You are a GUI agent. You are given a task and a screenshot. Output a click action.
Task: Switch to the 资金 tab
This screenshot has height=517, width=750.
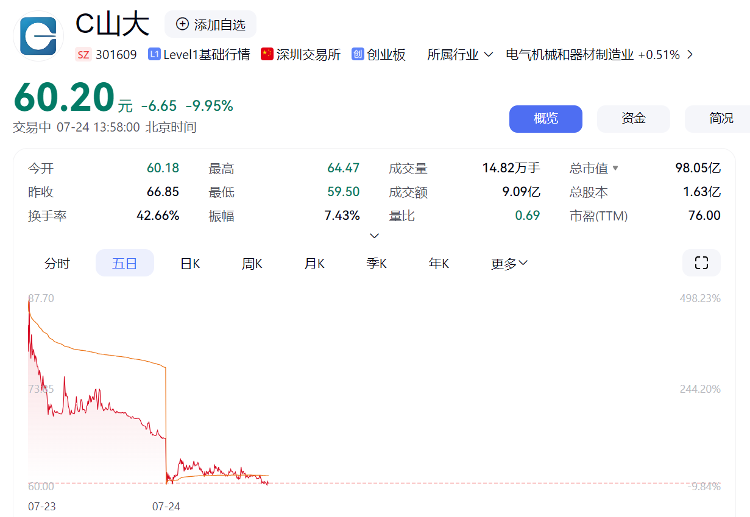point(633,118)
